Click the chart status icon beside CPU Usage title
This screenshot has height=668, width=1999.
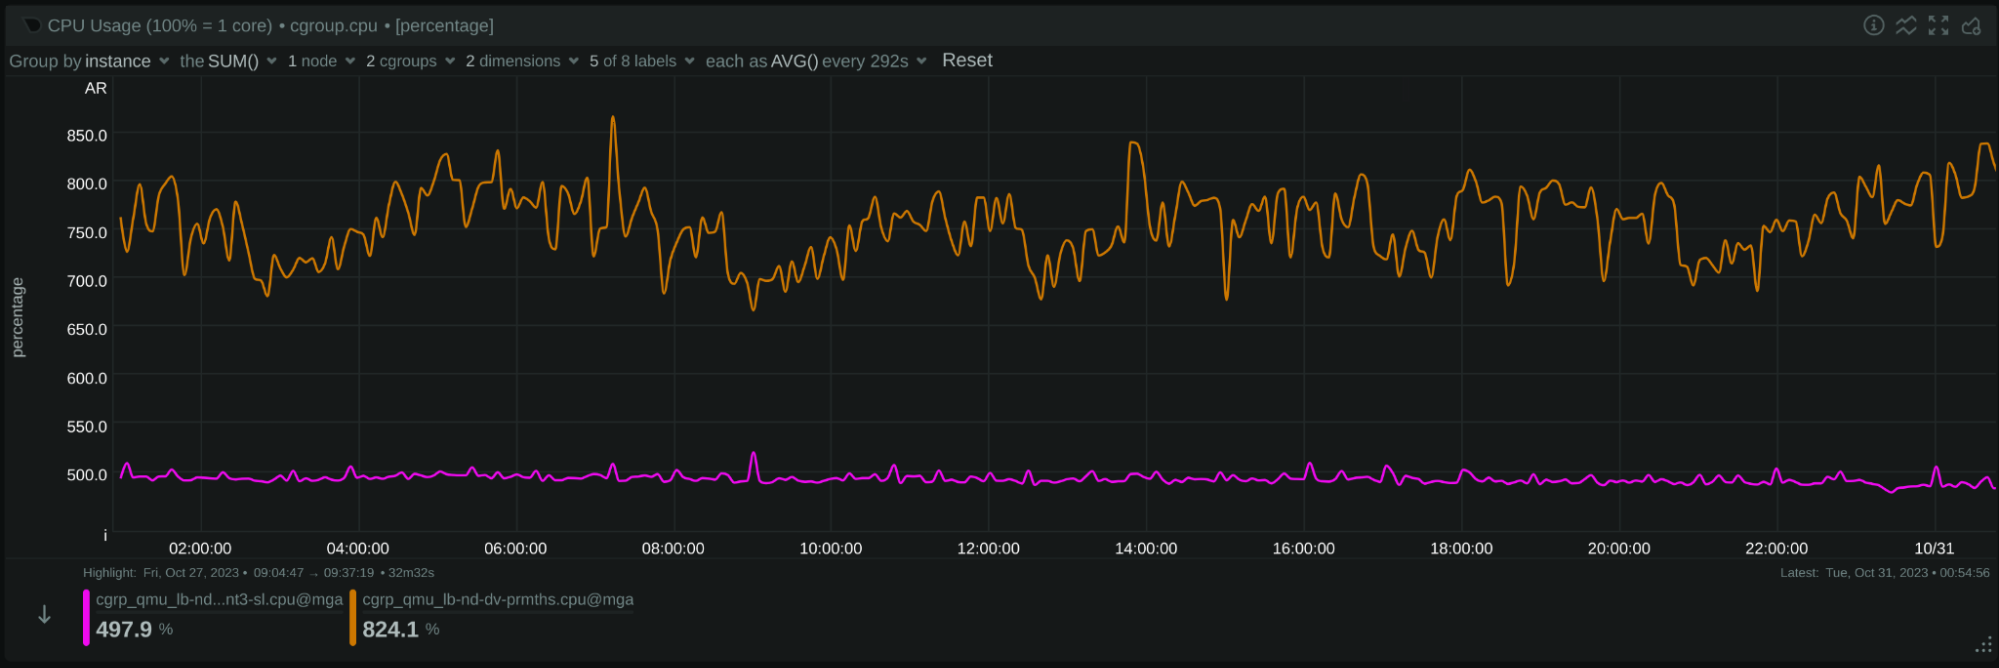tap(32, 25)
